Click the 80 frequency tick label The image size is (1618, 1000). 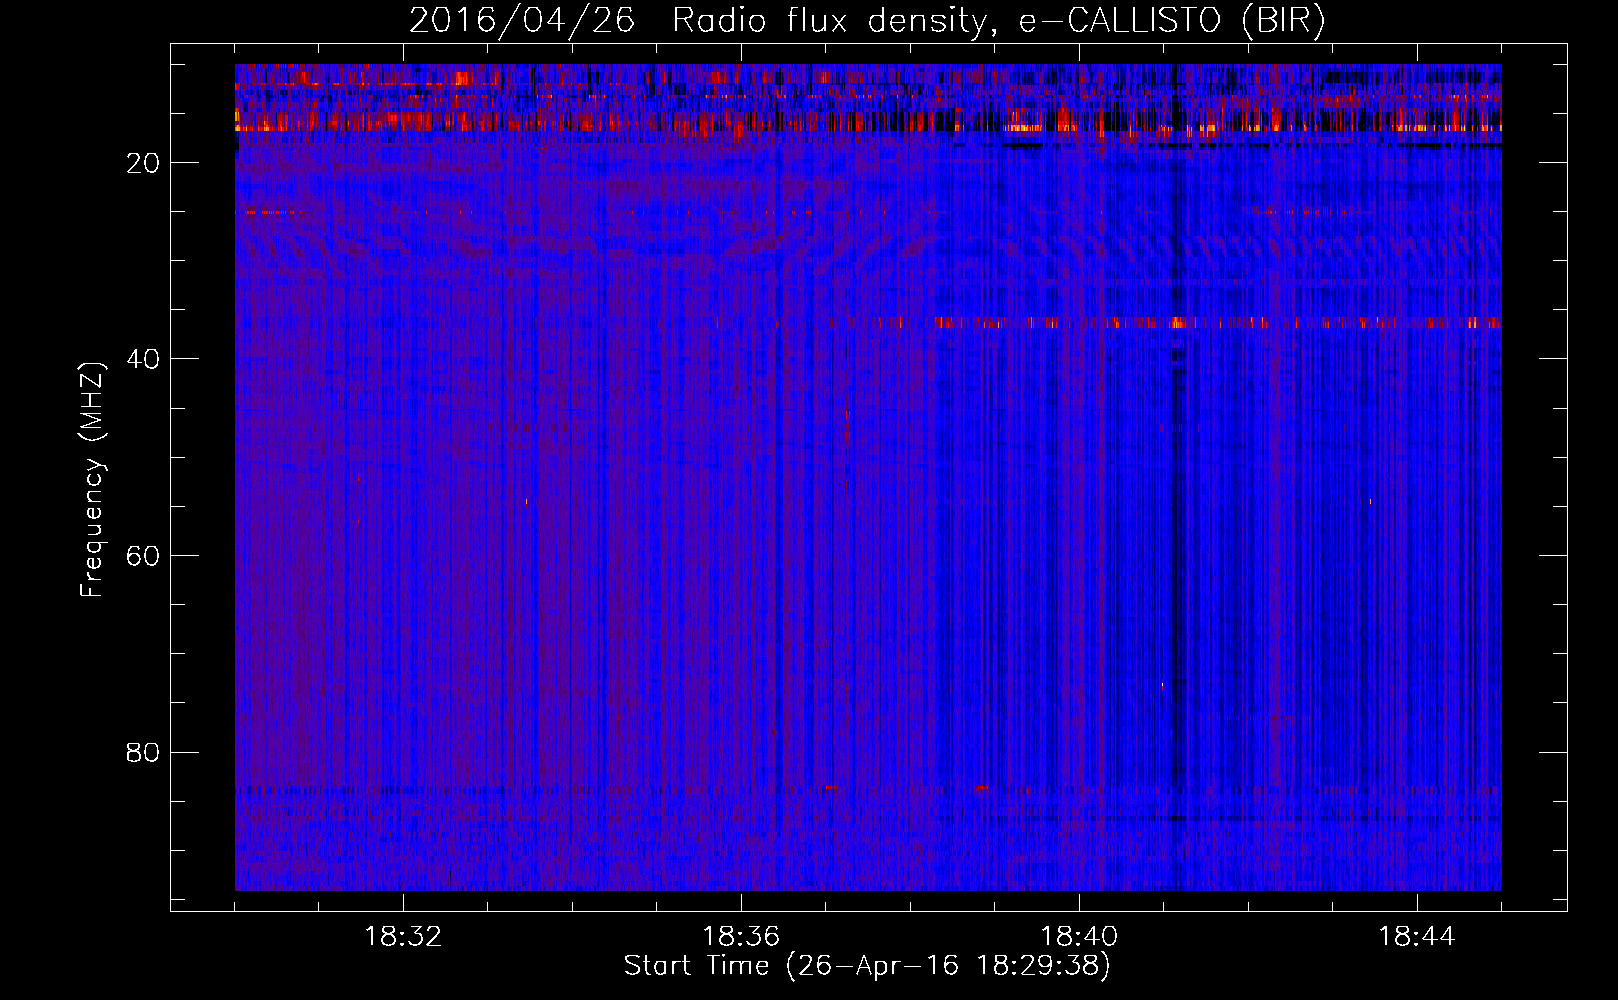pos(143,753)
